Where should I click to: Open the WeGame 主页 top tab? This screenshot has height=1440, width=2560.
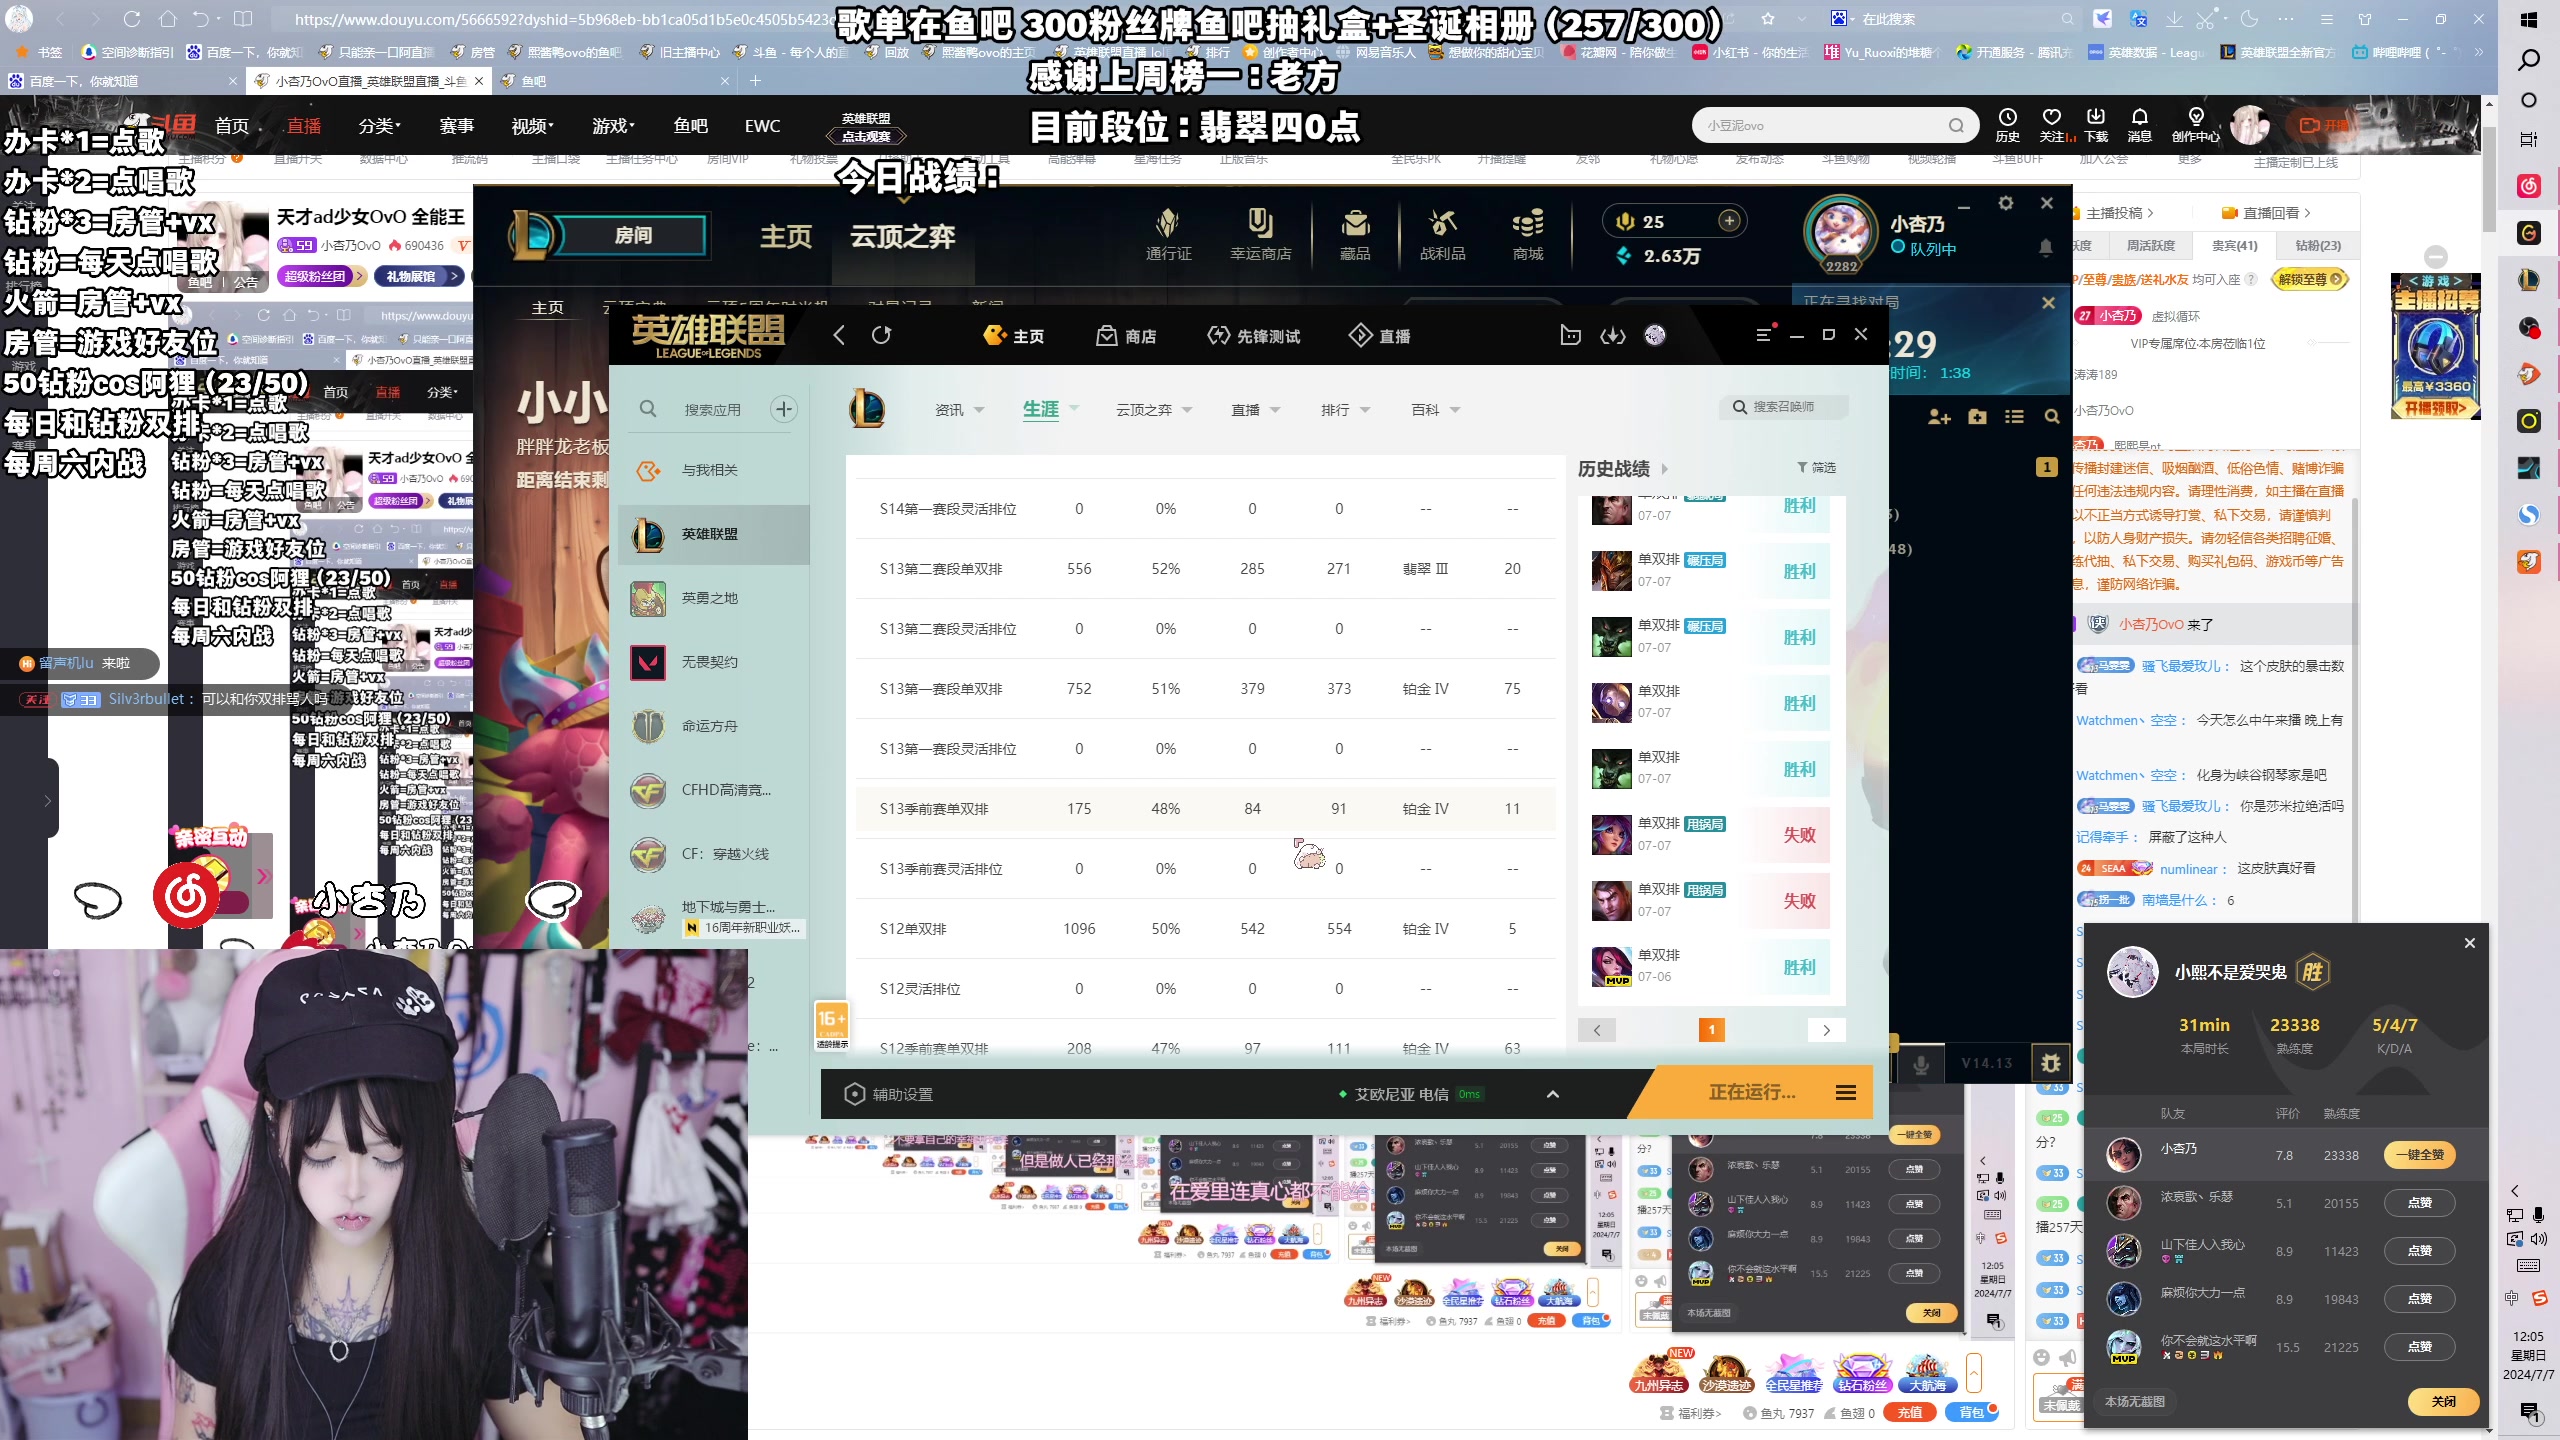tap(1014, 336)
